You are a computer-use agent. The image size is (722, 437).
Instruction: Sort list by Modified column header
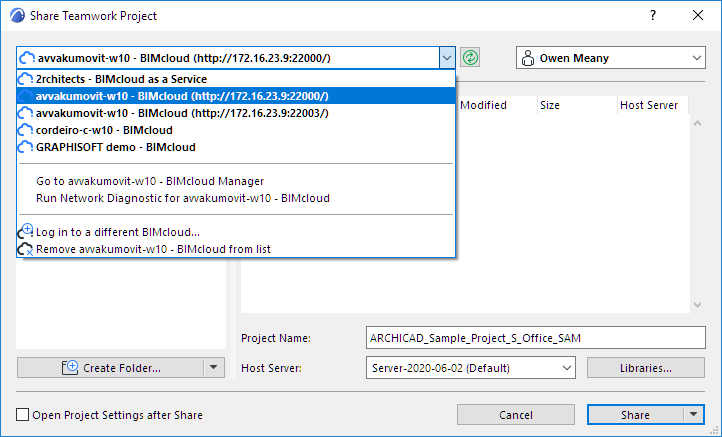[483, 105]
